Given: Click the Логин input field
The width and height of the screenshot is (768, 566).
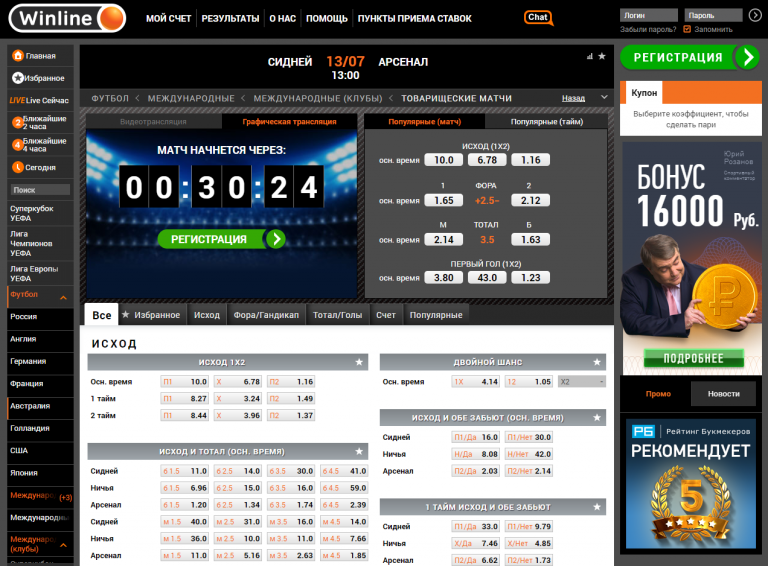Looking at the screenshot, I should pyautogui.click(x=647, y=15).
